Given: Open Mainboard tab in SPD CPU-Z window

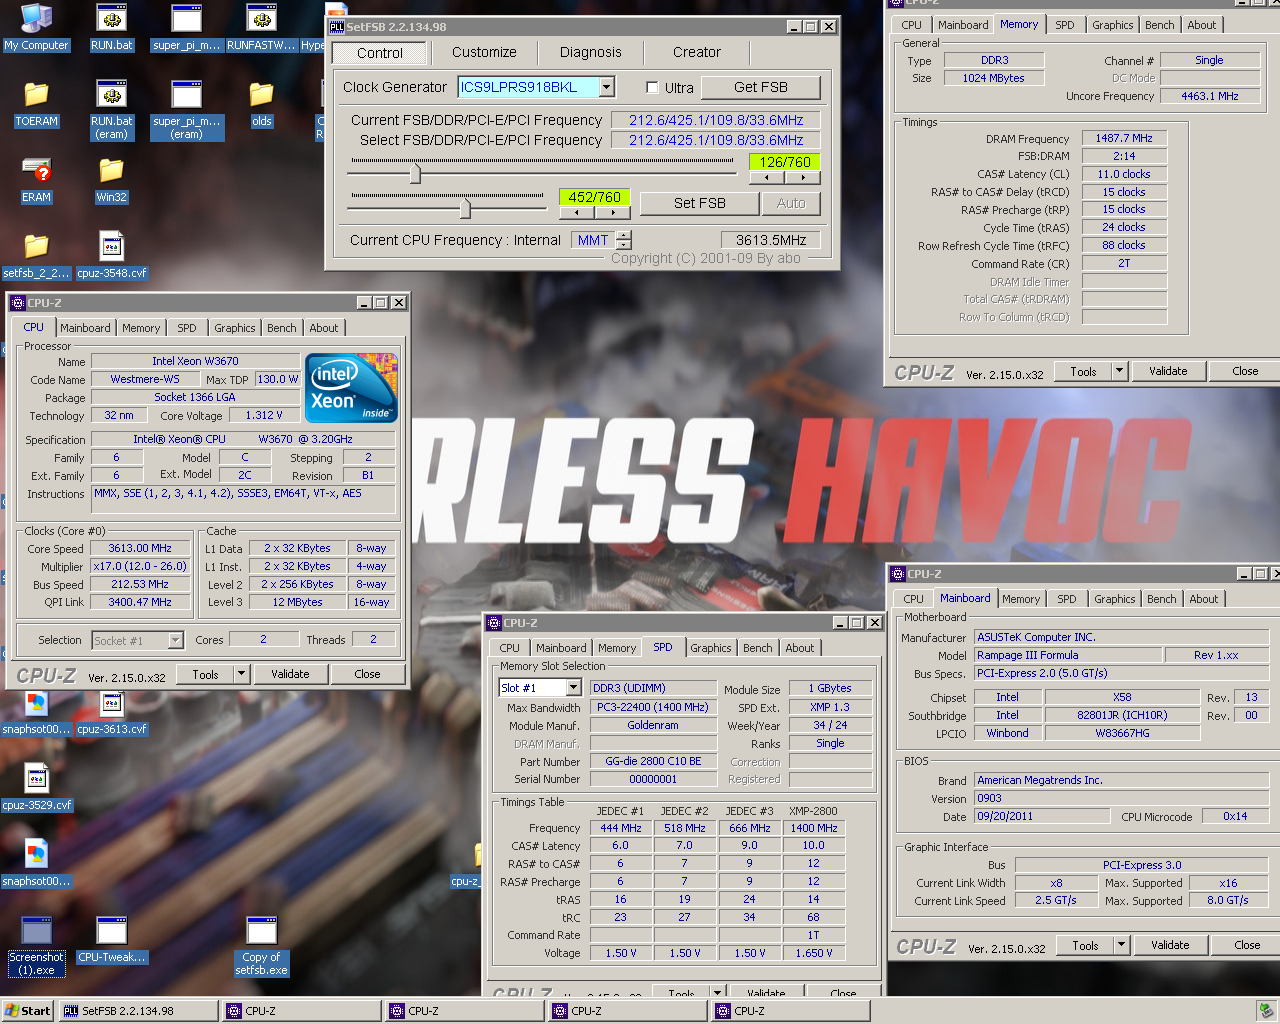Looking at the screenshot, I should 561,648.
